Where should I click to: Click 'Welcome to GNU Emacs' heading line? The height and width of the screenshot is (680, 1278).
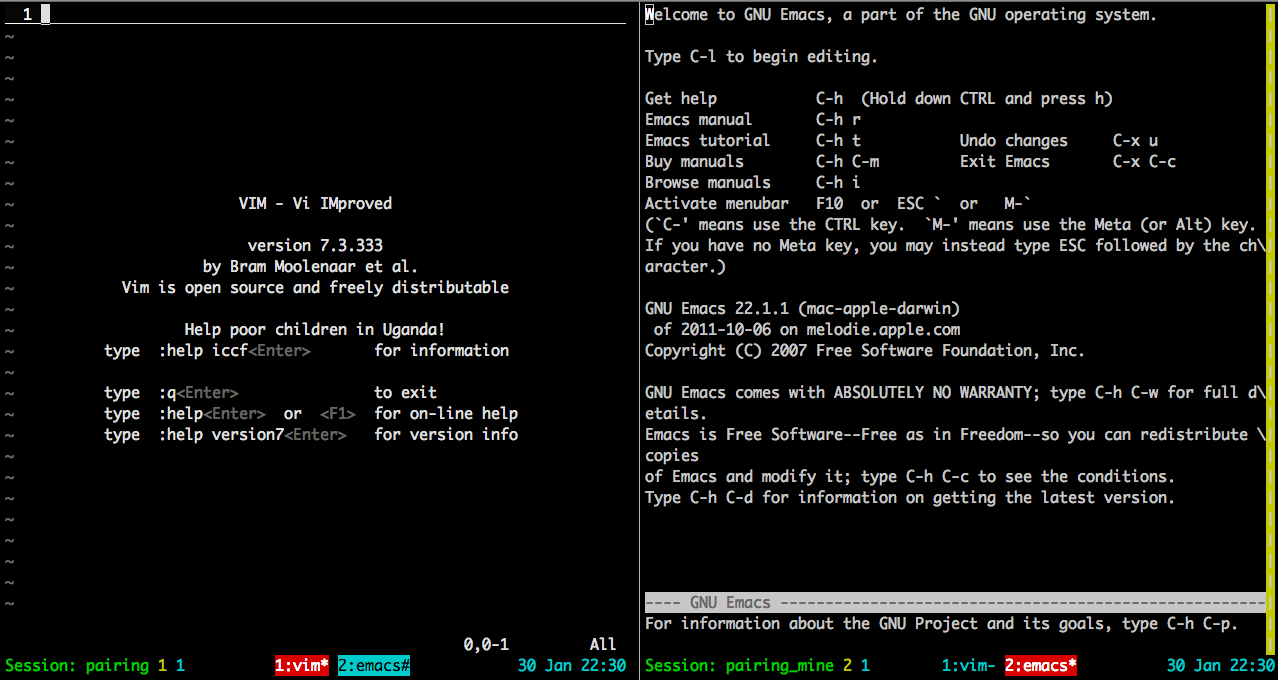pyautogui.click(x=901, y=14)
